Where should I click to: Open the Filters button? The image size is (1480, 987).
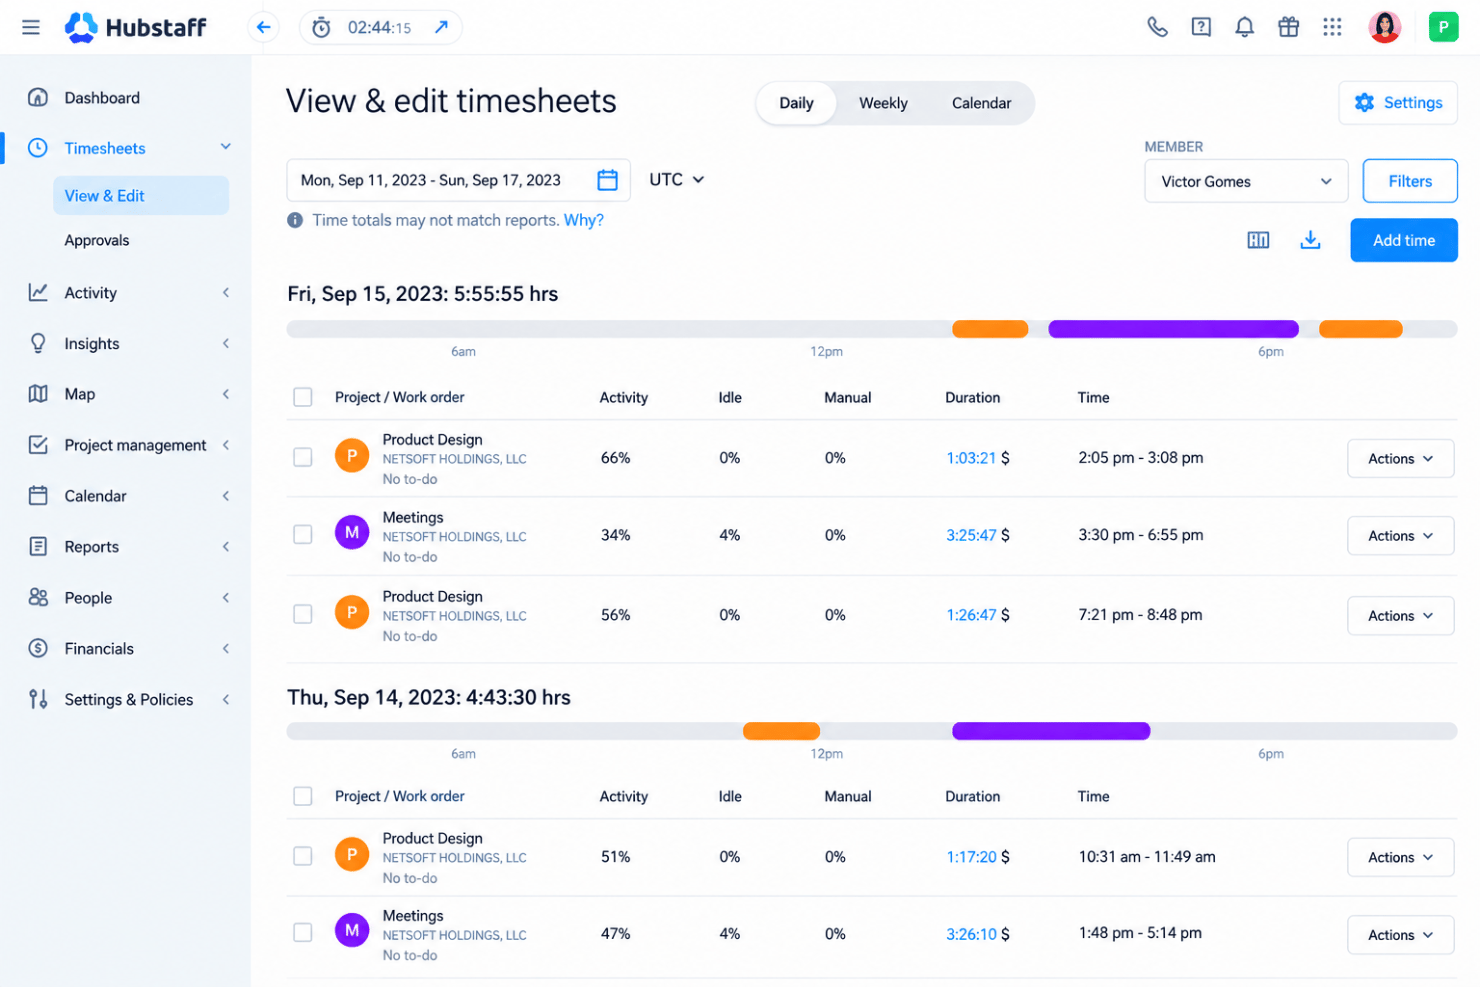pos(1410,181)
